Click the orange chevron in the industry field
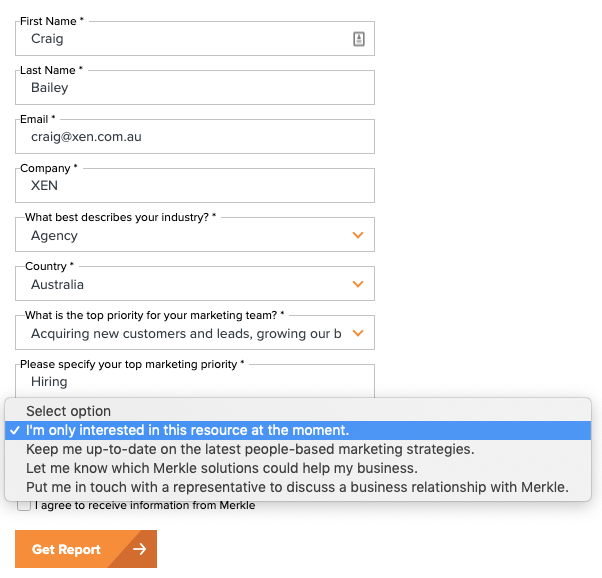Image resolution: width=602 pixels, height=578 pixels. point(358,236)
